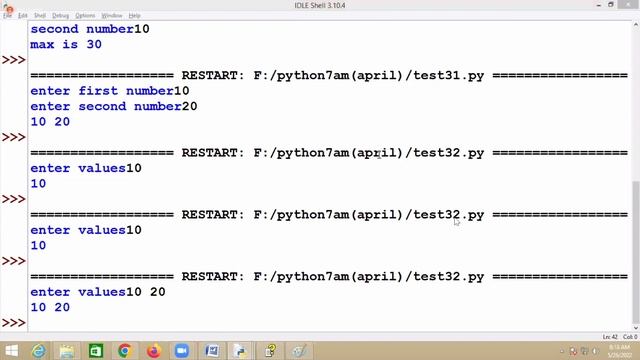
Task: Open the Help menu
Action: pos(134,16)
